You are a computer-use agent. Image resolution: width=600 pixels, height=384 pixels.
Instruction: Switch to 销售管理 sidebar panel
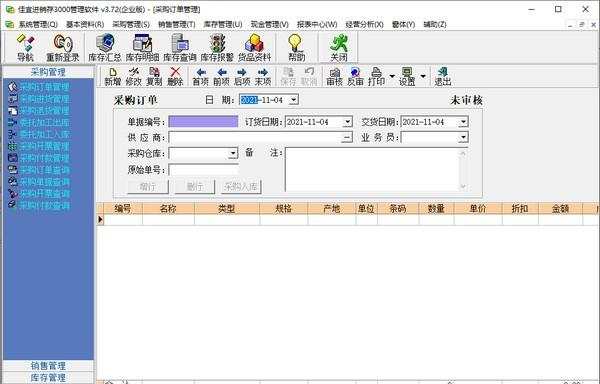[x=48, y=366]
